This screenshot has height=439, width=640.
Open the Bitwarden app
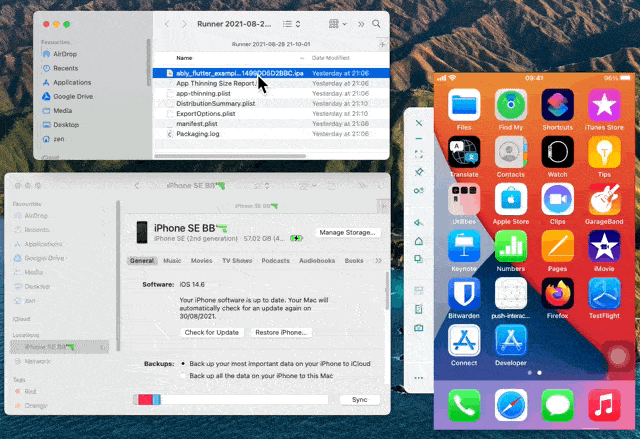464,293
